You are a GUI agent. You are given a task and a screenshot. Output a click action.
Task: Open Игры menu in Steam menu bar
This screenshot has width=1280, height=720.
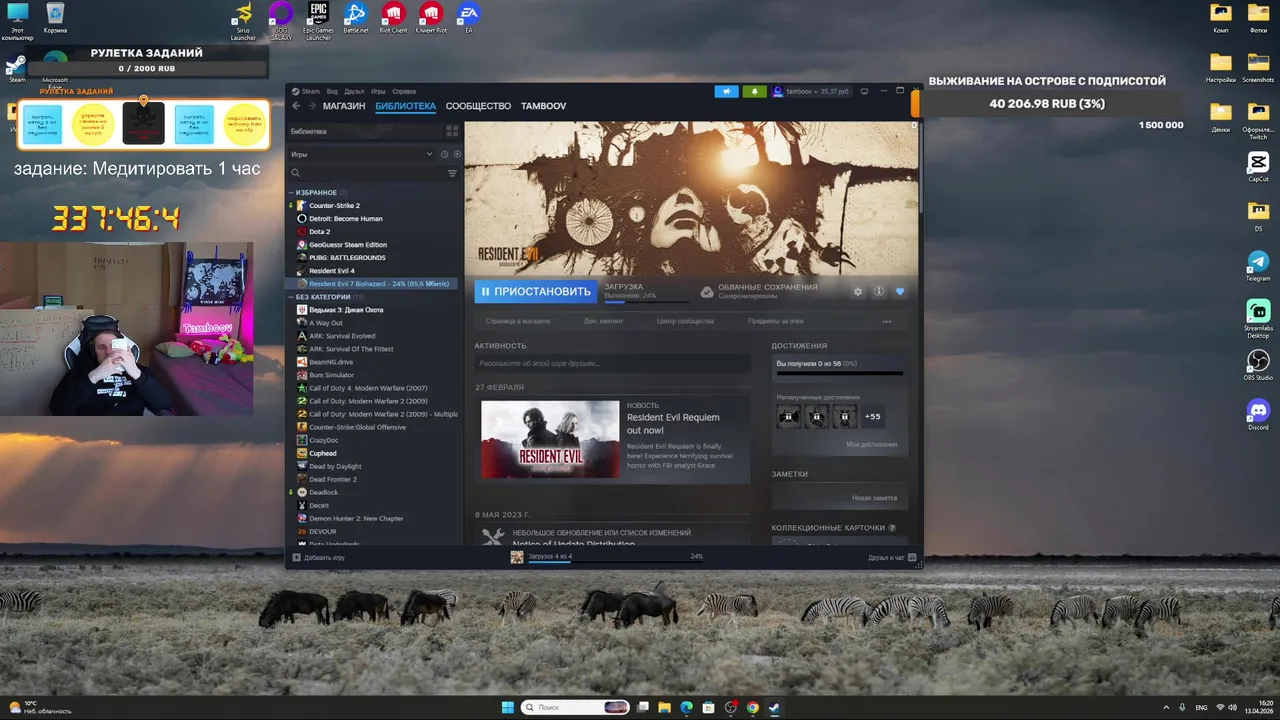click(378, 91)
